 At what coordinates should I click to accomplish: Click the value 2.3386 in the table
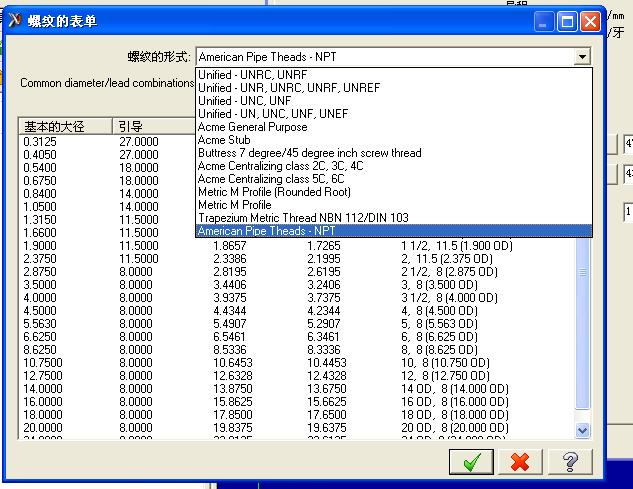click(230, 258)
